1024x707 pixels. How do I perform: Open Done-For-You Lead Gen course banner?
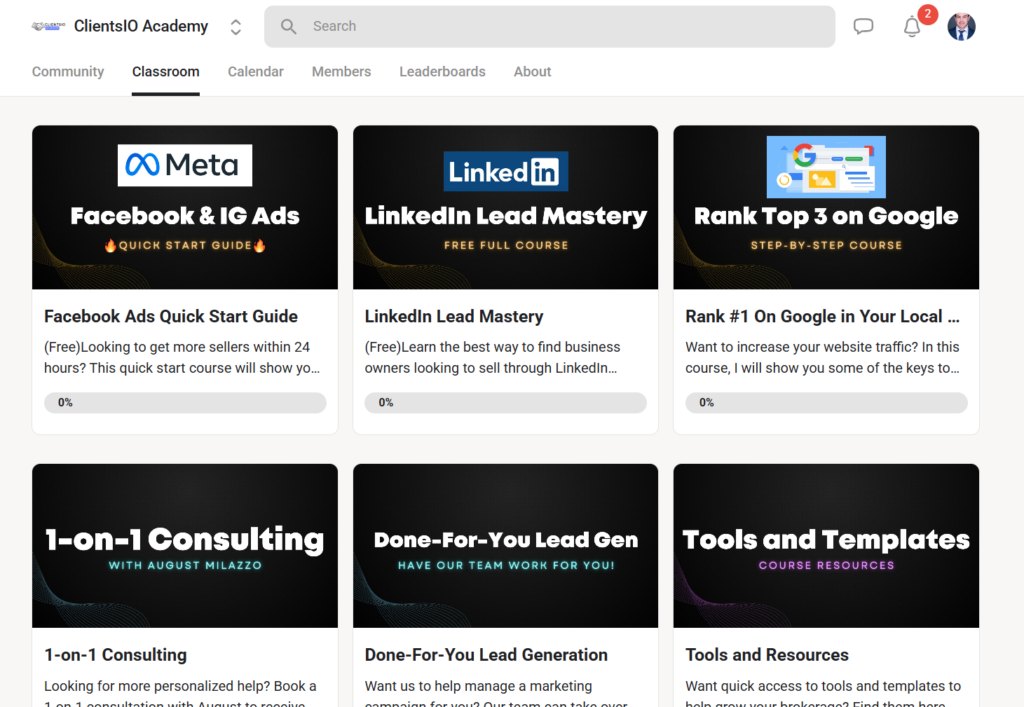[x=505, y=546]
